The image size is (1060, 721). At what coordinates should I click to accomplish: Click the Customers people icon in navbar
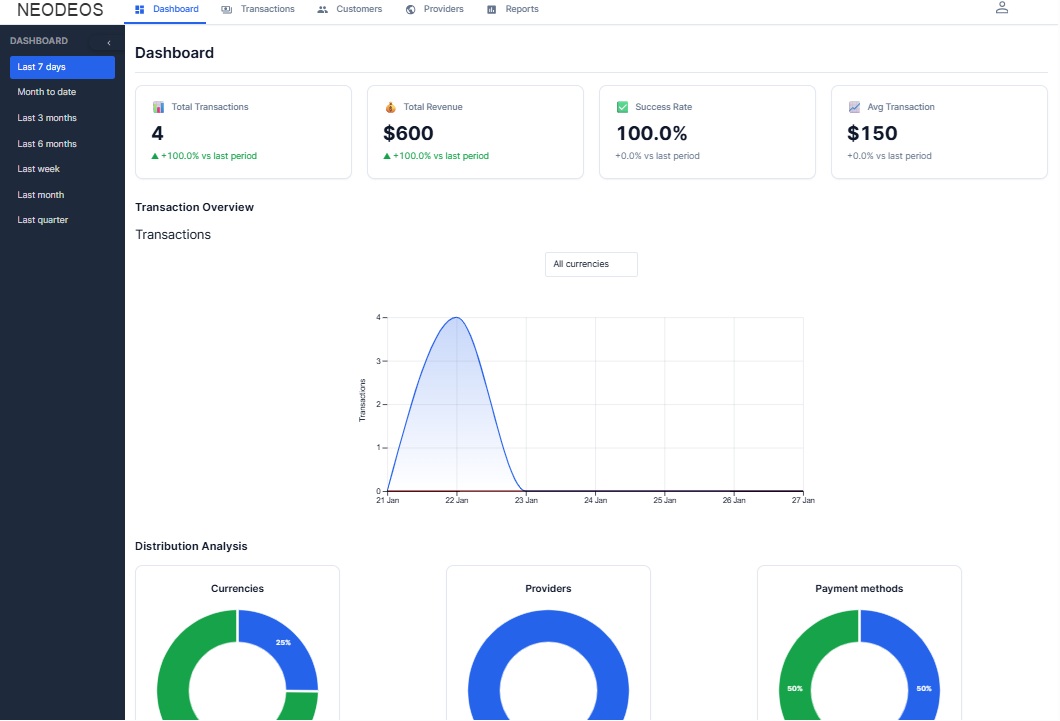(x=322, y=9)
